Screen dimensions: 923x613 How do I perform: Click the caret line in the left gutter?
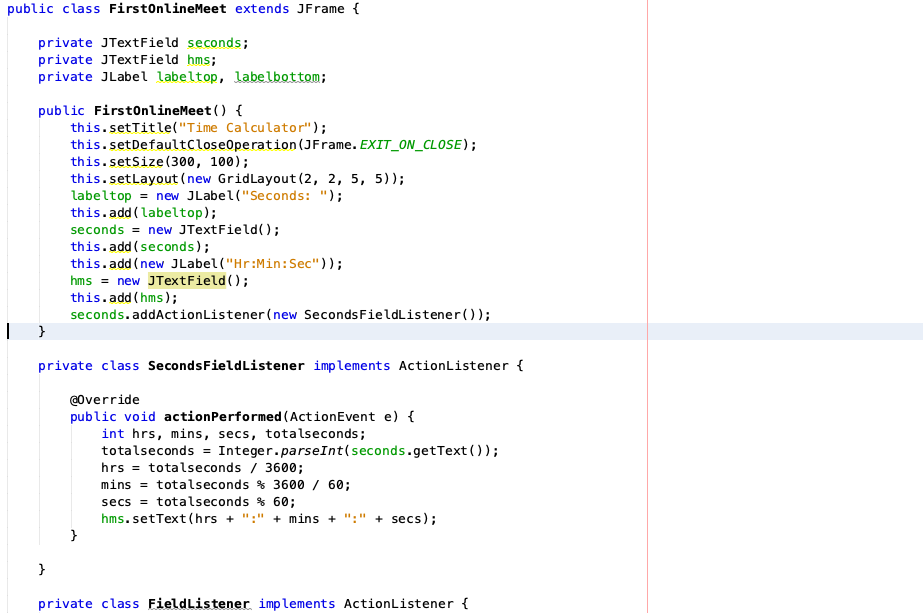tap(7, 331)
